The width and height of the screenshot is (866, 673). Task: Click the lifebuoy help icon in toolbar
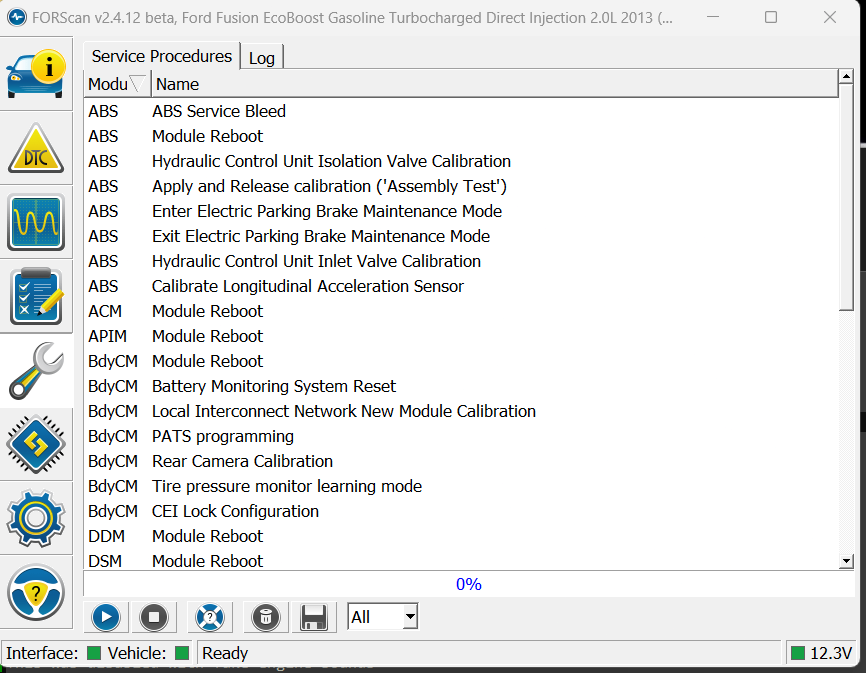210,617
